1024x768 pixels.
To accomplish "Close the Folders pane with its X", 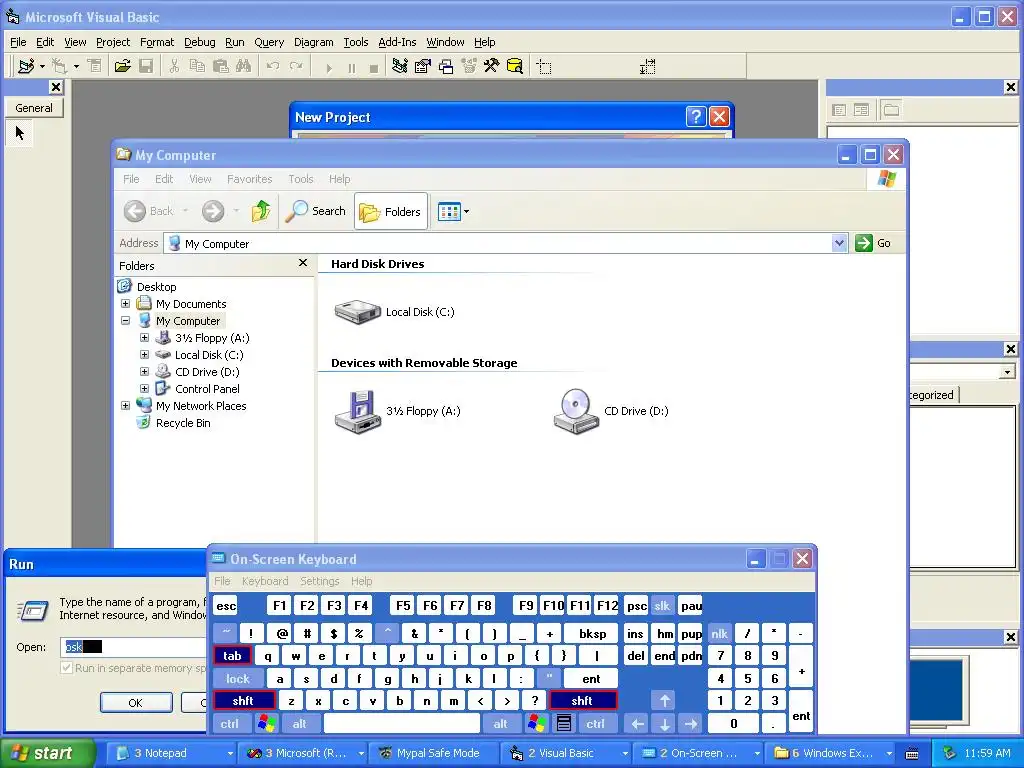I will 302,263.
